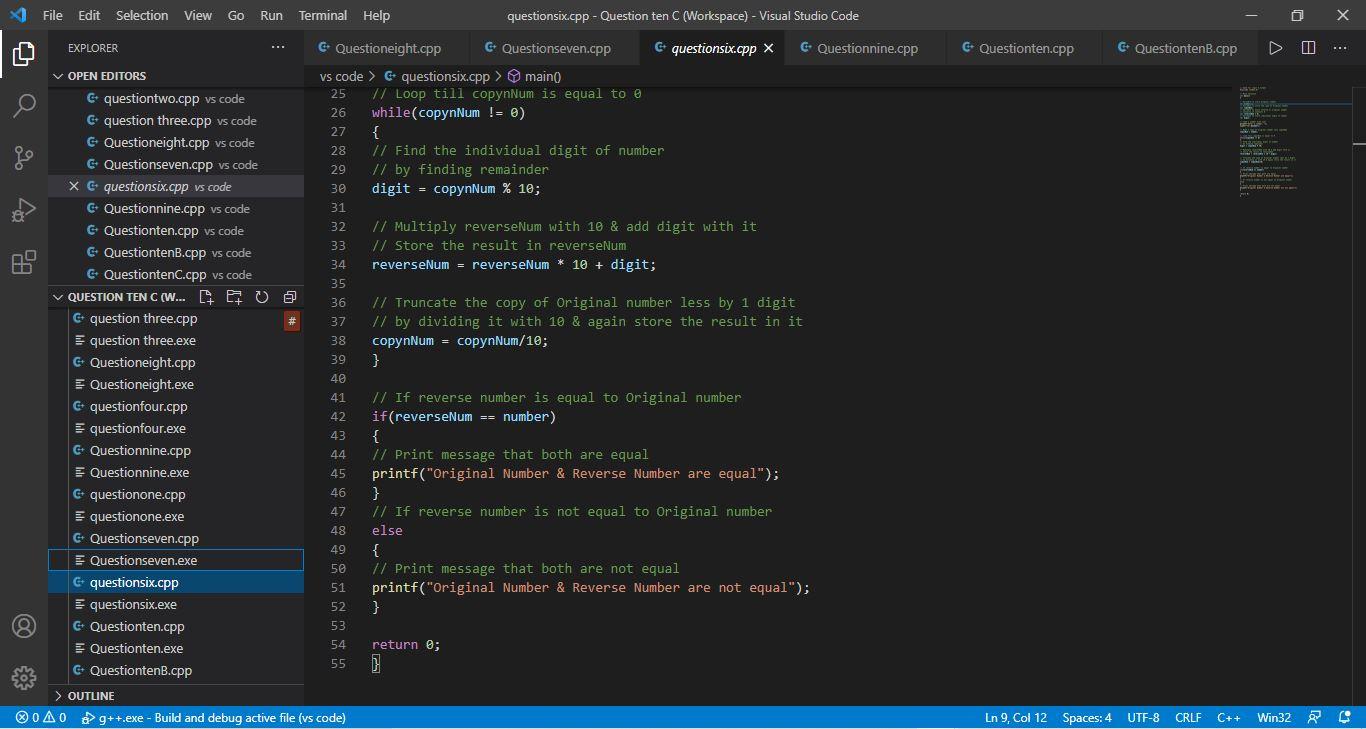Open the Search view in activity bar

[24, 105]
